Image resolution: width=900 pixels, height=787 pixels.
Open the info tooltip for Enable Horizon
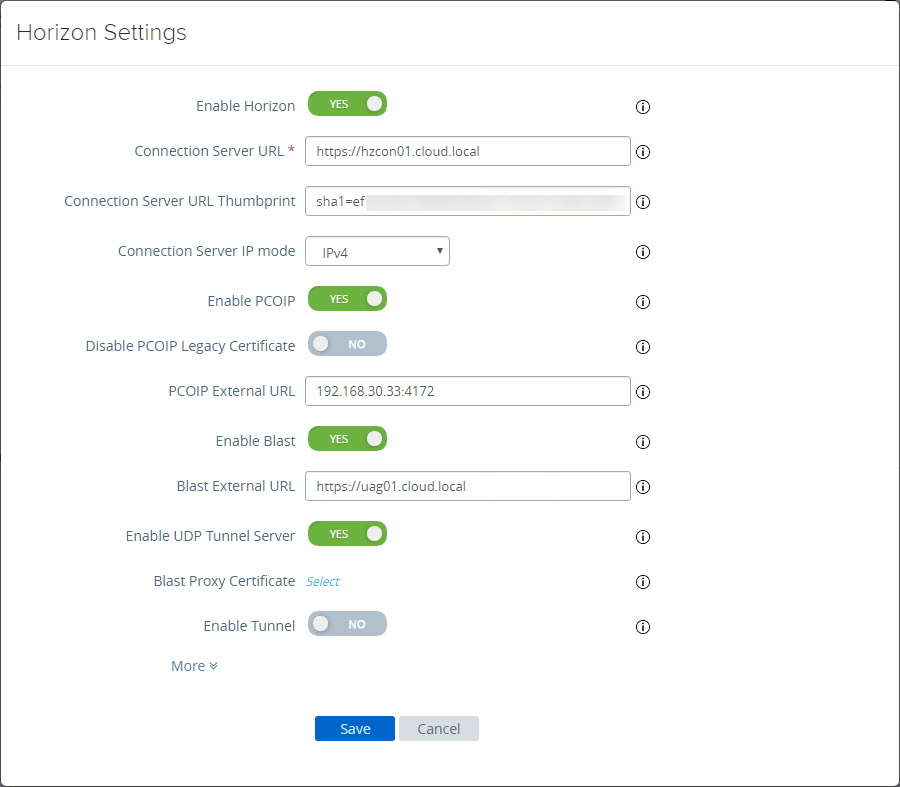click(643, 107)
